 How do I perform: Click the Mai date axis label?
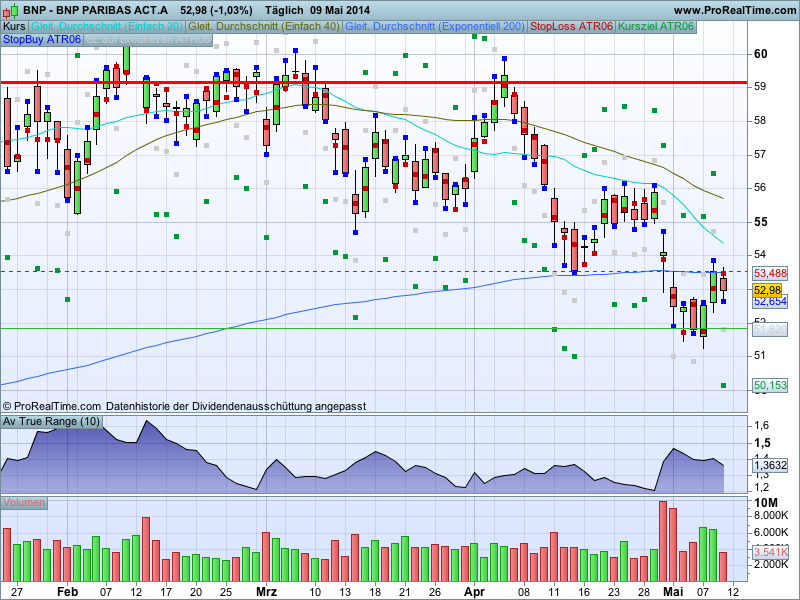pos(673,592)
